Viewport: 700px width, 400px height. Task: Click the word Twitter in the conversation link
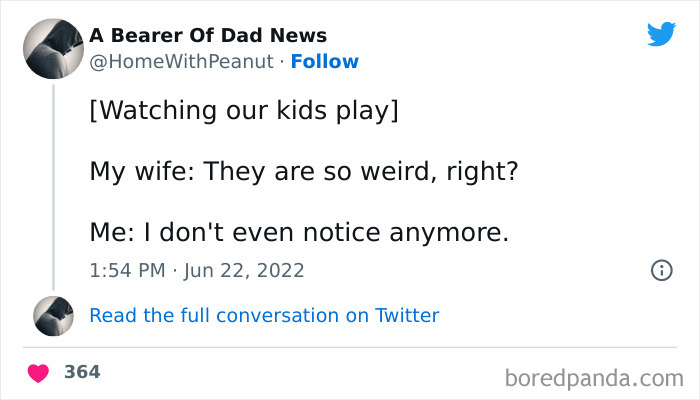click(407, 316)
